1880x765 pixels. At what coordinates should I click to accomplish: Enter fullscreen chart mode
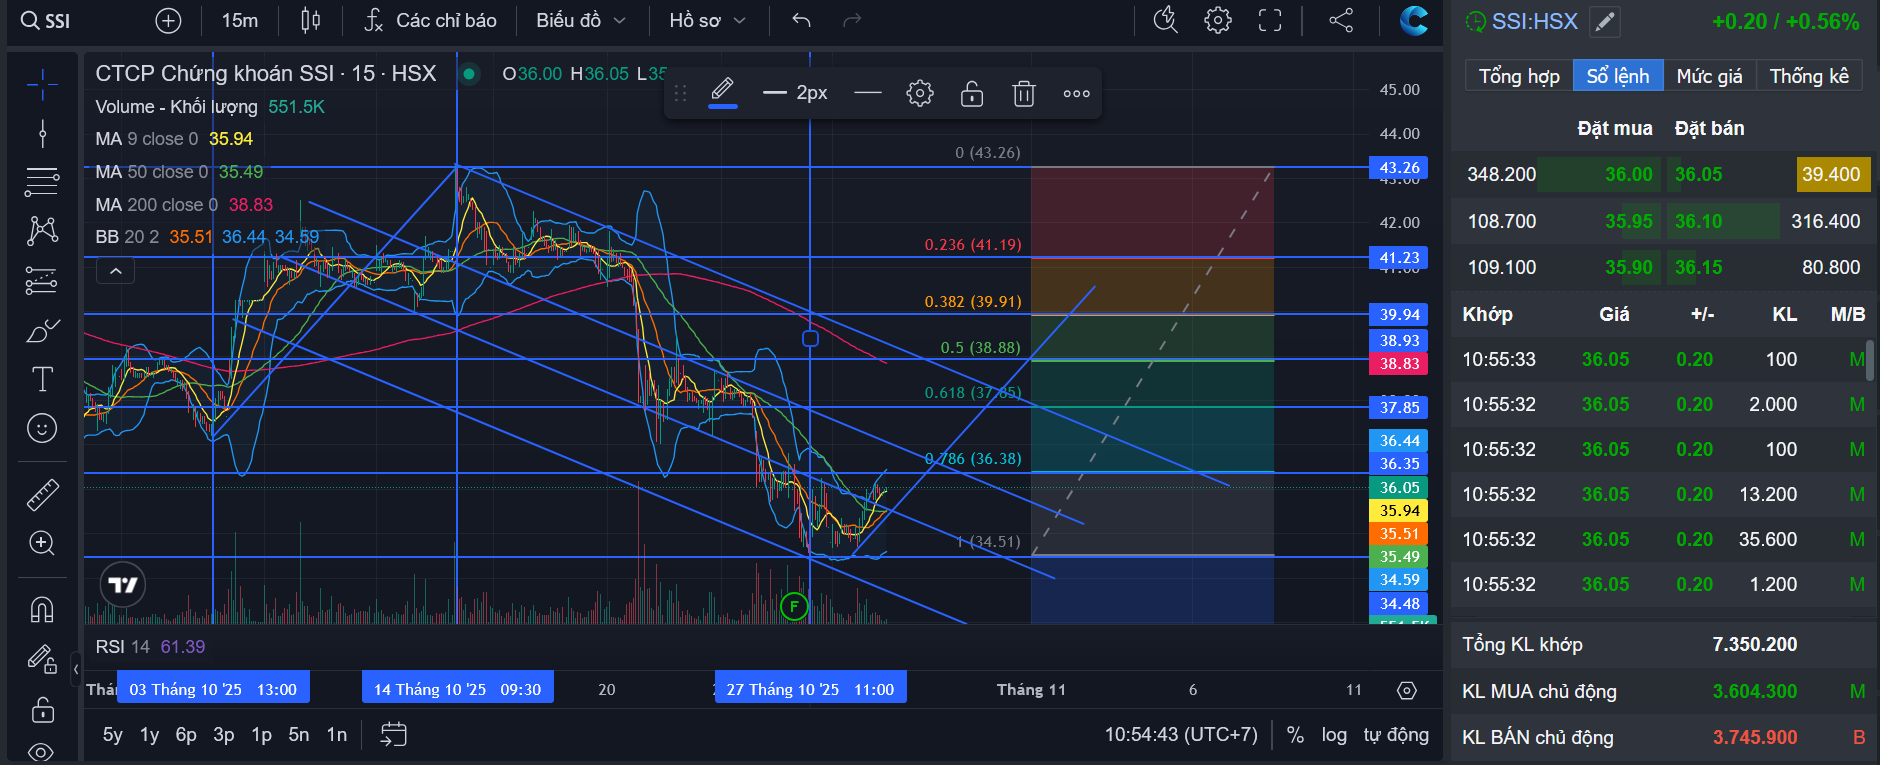1270,20
